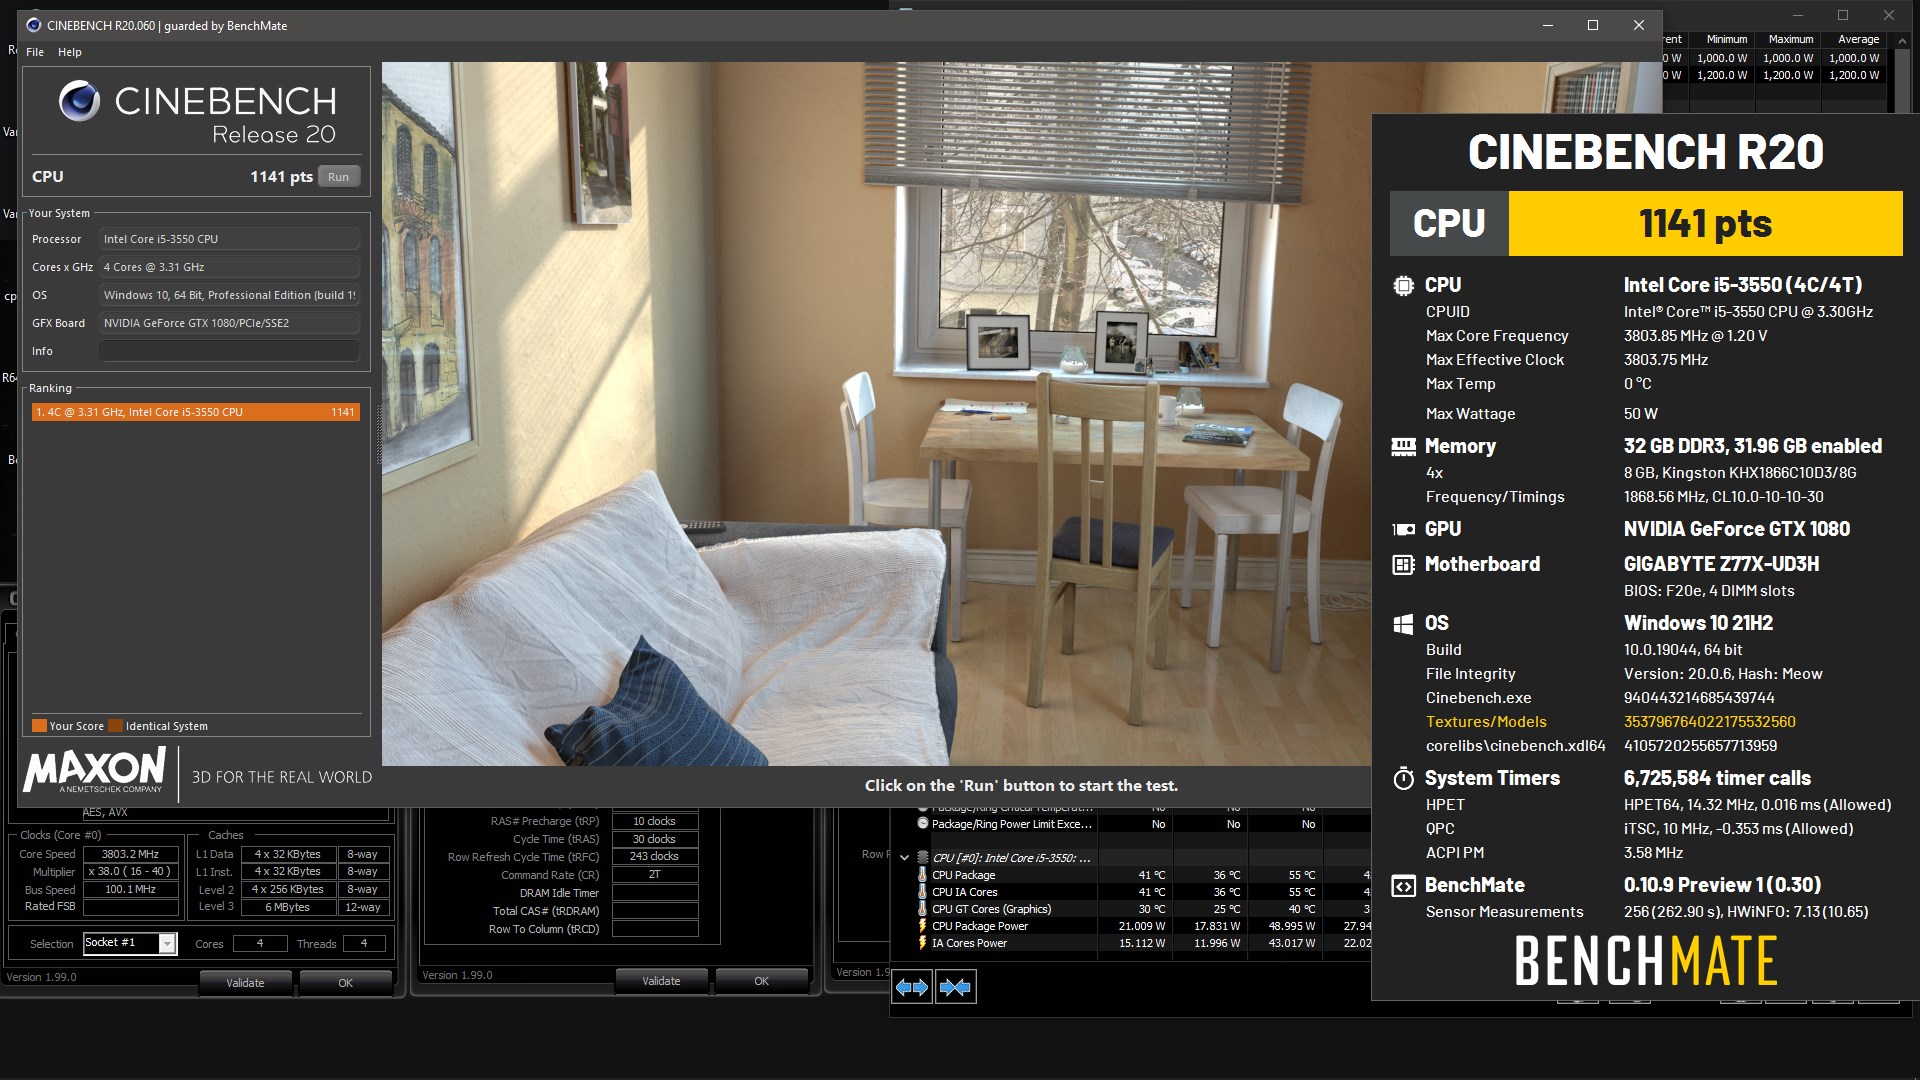Click the 6,725,584 timer calls value
Viewport: 1920px width, 1080px height.
(x=1717, y=778)
